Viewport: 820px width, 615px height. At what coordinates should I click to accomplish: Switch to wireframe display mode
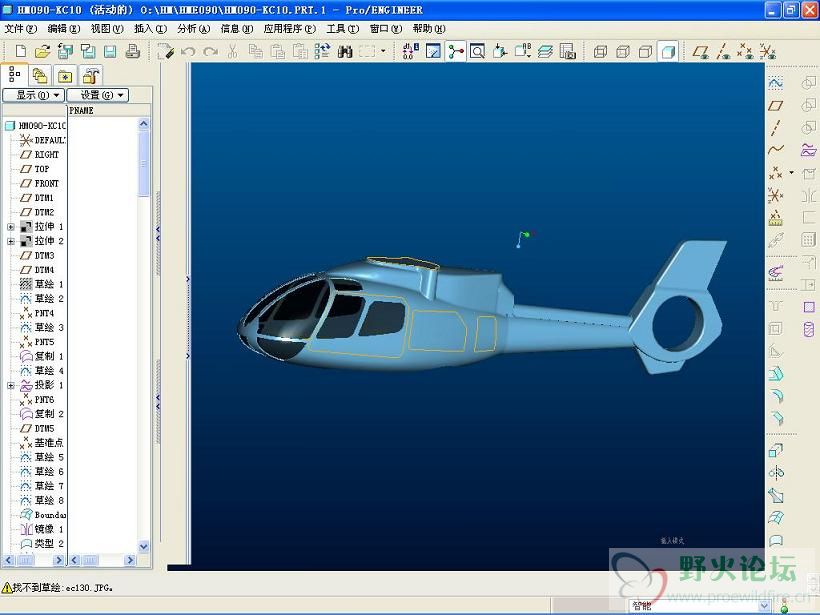[600, 51]
